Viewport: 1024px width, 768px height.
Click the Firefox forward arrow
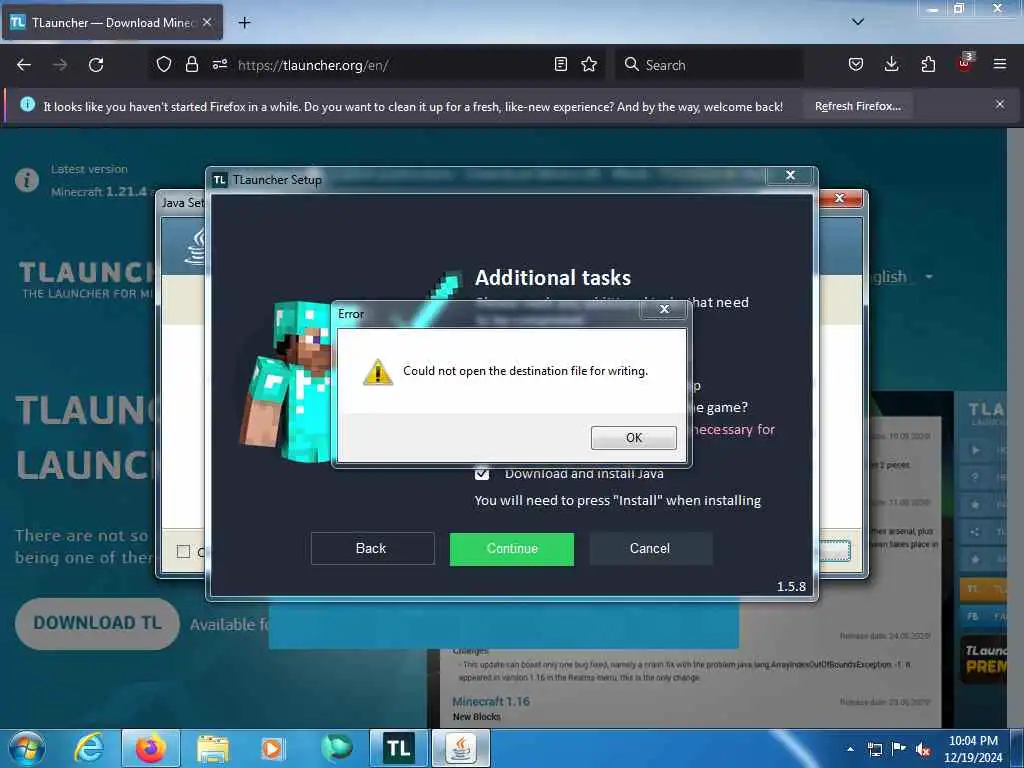(x=60, y=65)
